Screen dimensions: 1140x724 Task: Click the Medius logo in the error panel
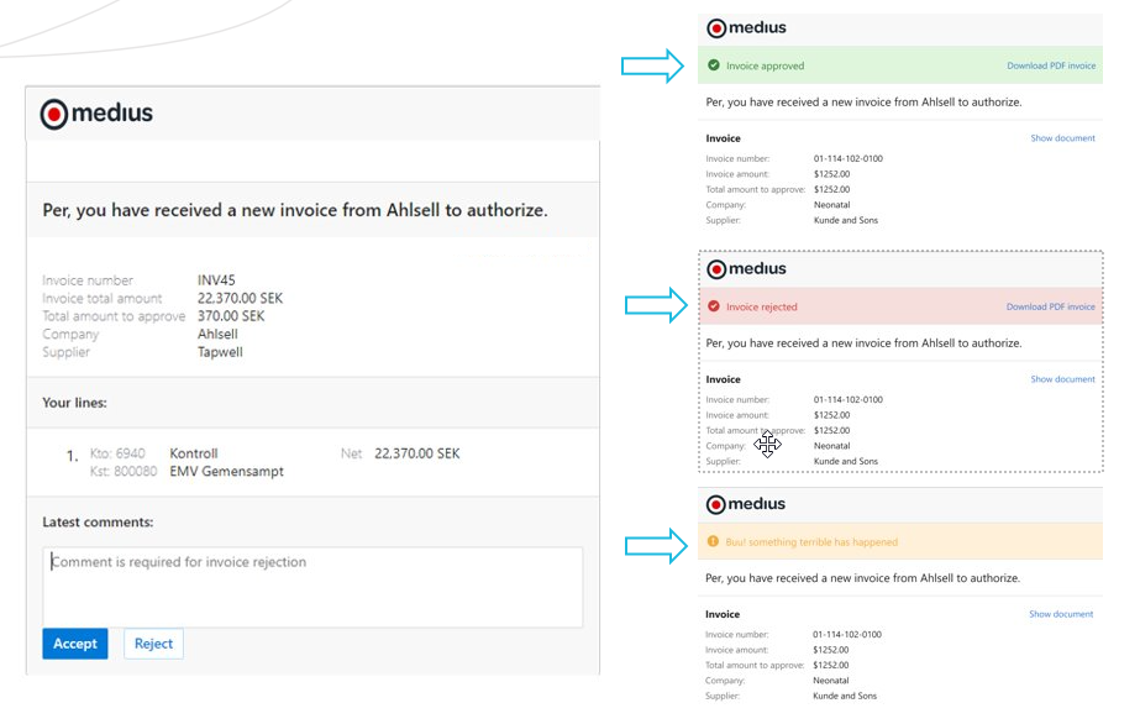[745, 504]
